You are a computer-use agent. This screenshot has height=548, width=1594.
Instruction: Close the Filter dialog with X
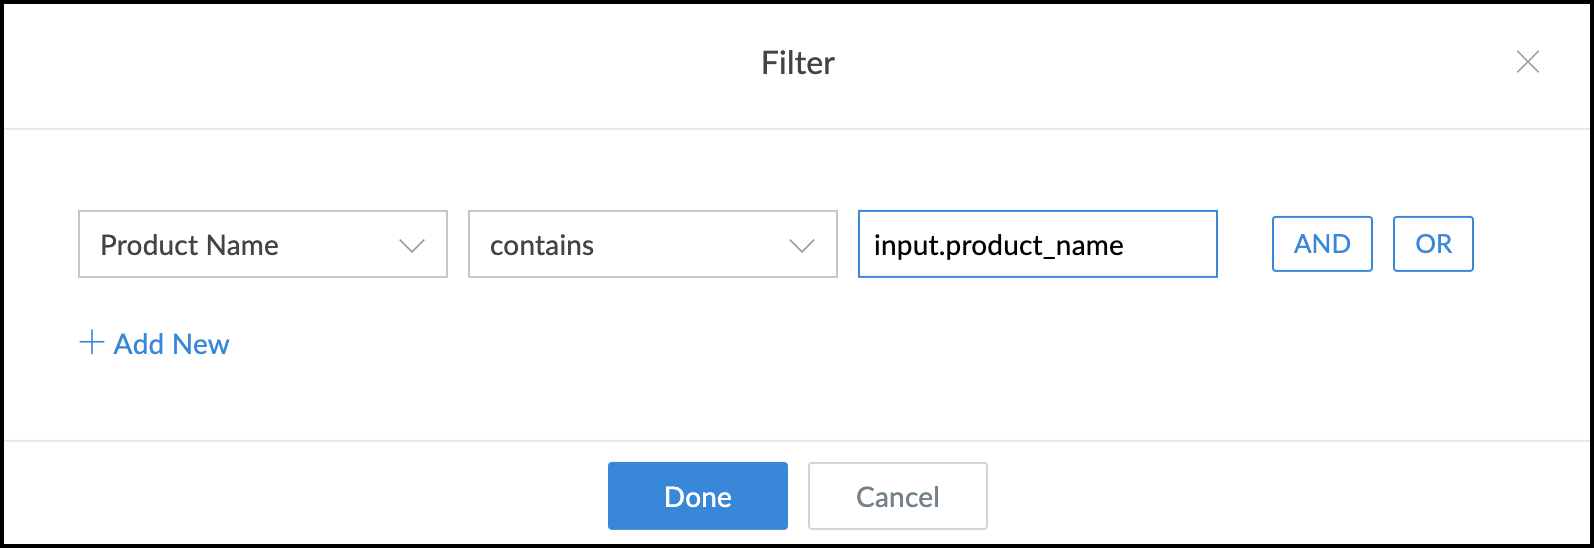point(1527,62)
